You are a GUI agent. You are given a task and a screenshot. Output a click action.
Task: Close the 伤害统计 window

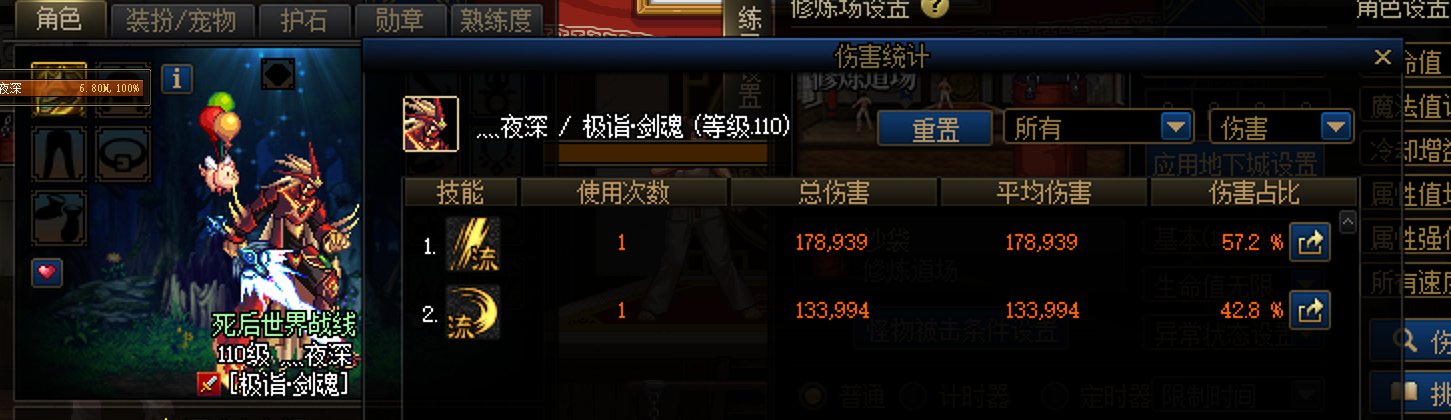click(x=1383, y=57)
